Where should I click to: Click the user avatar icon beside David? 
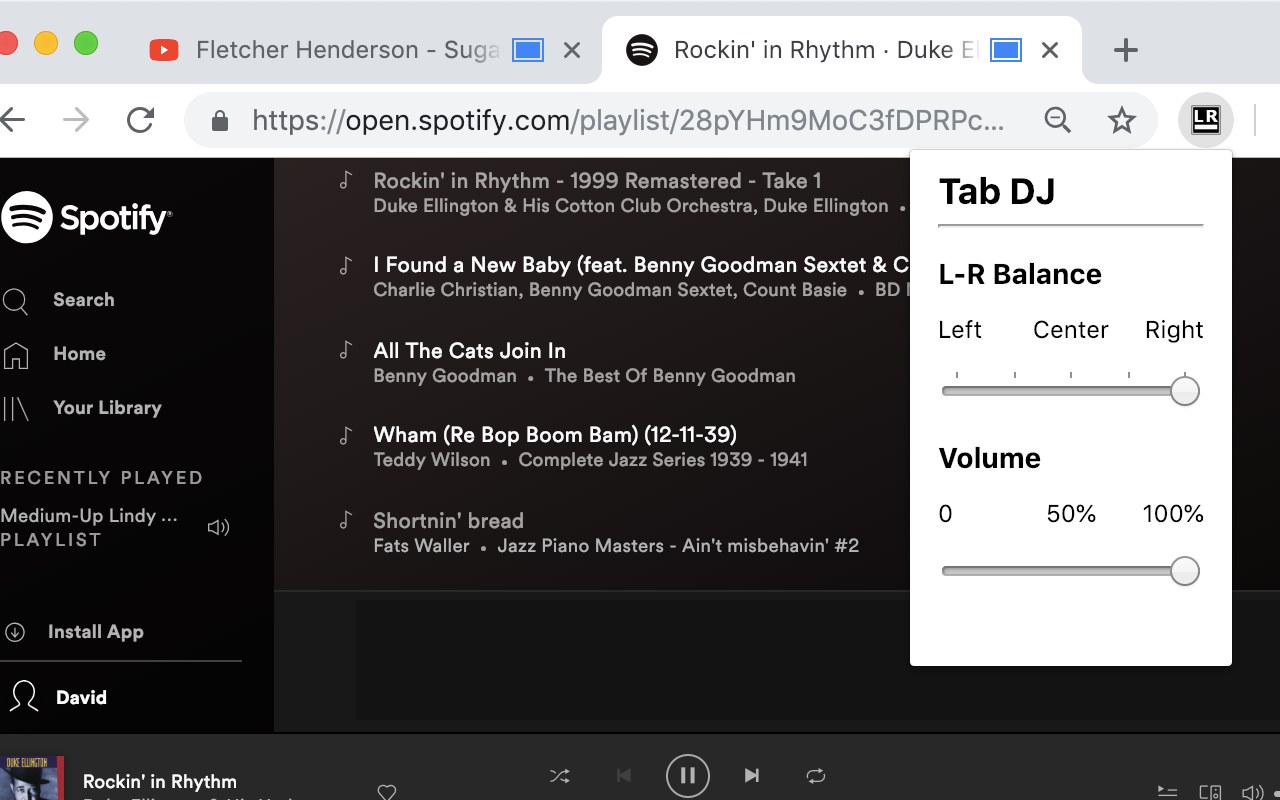(24, 697)
